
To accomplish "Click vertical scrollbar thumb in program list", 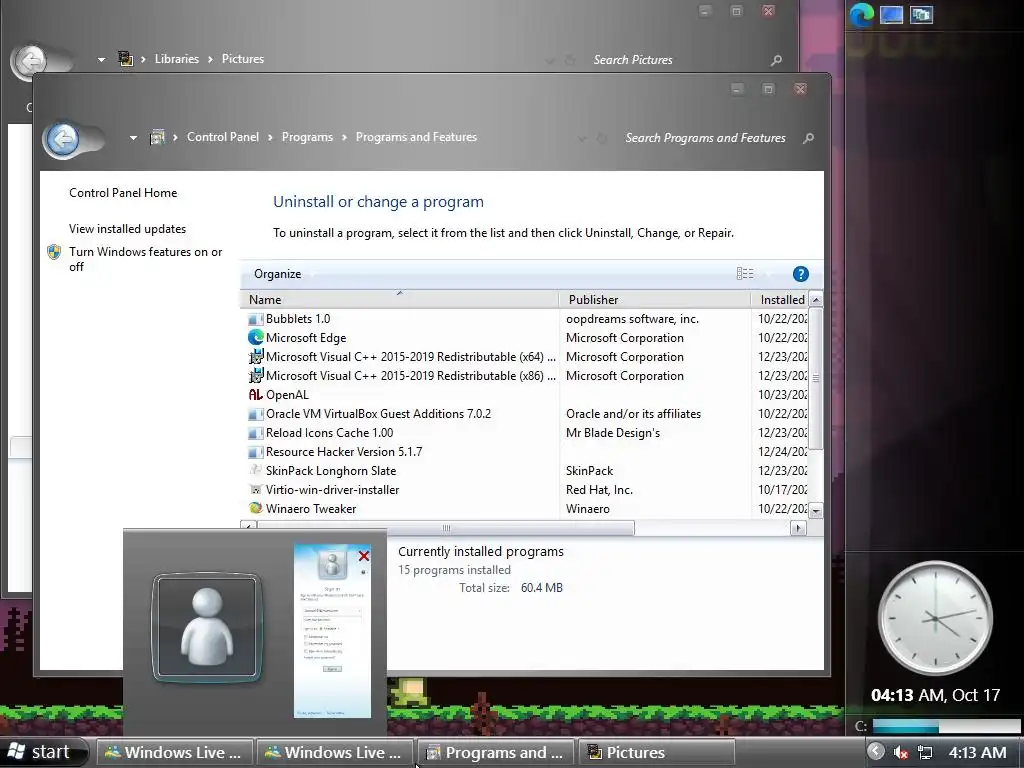I will (816, 377).
